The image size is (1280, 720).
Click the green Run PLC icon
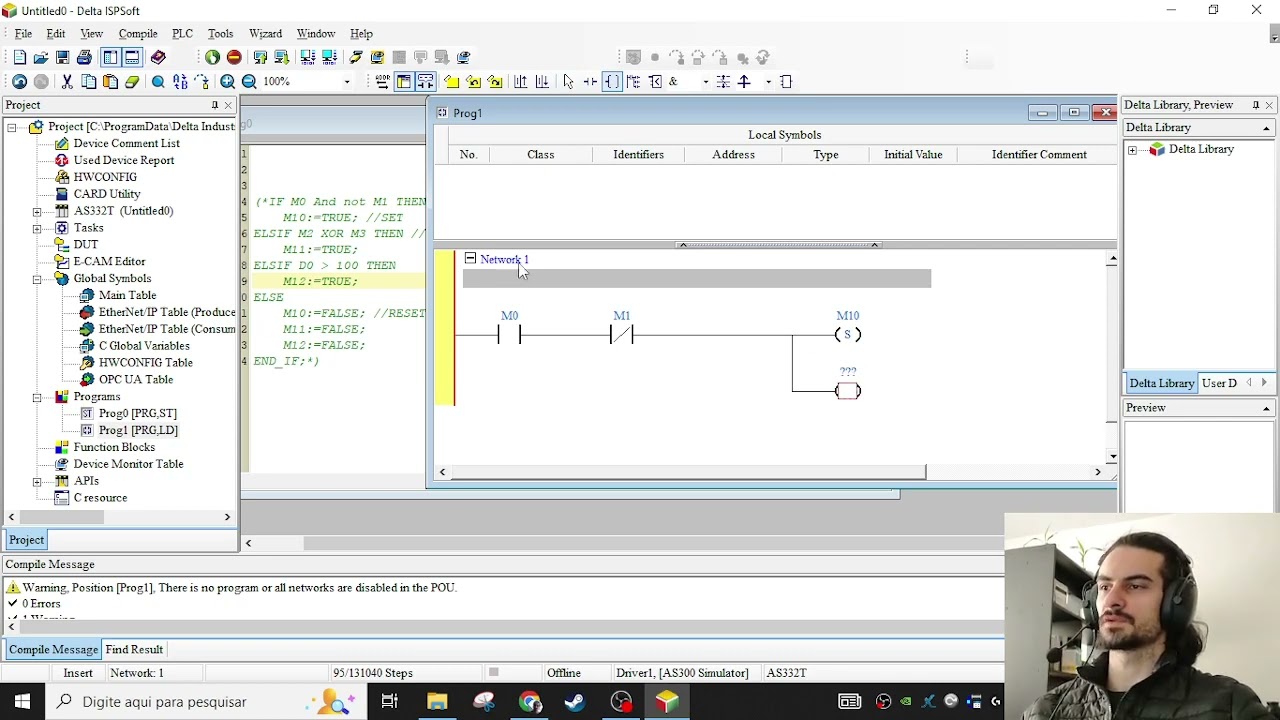click(212, 58)
